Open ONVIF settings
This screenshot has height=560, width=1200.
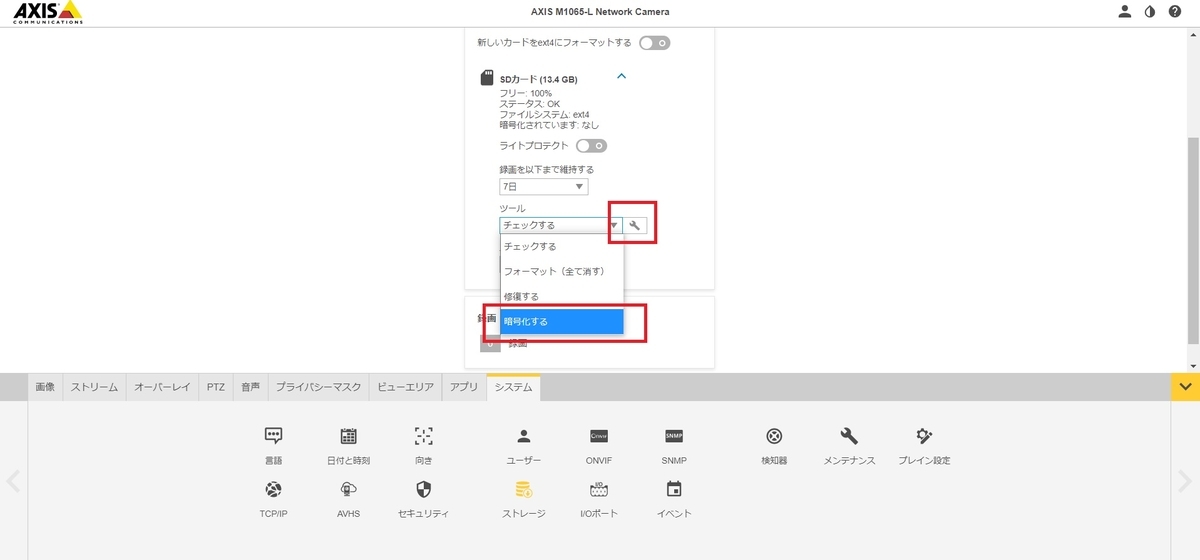599,446
